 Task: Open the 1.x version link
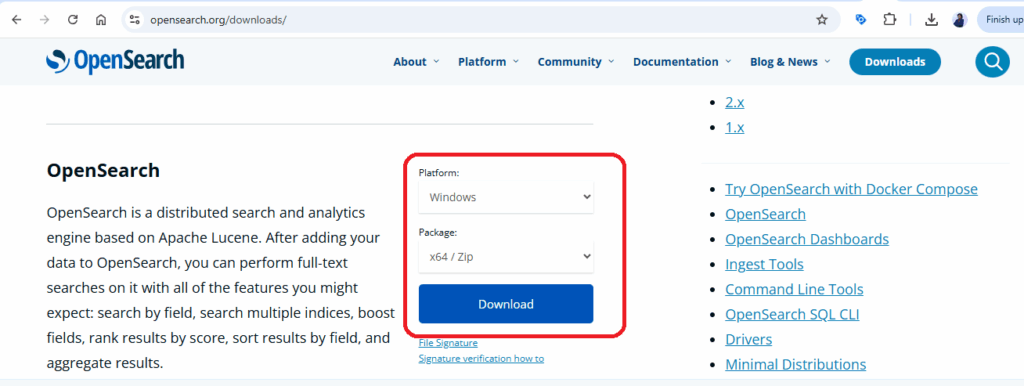[x=735, y=127]
